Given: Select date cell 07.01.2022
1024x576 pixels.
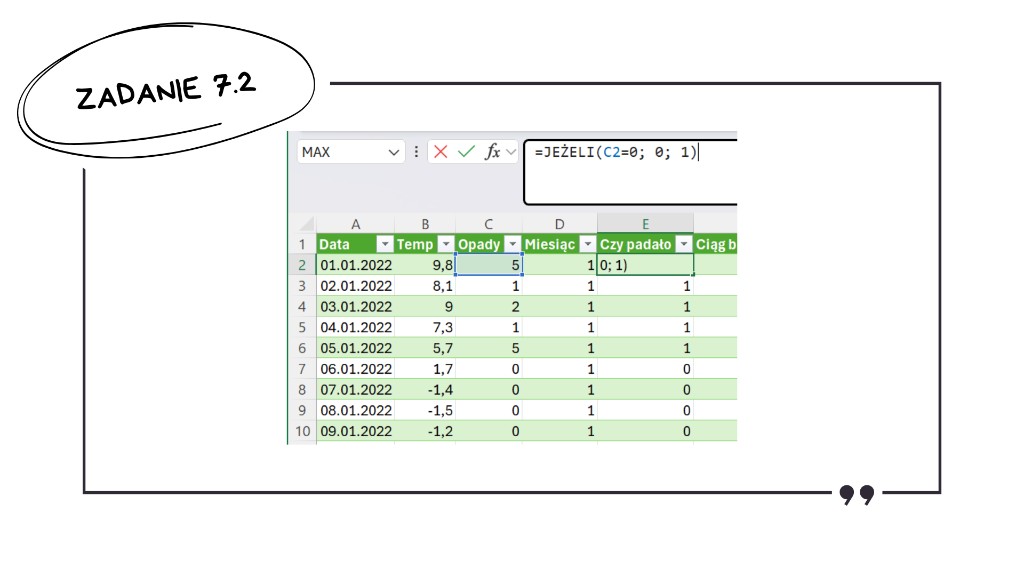Looking at the screenshot, I should [355, 390].
